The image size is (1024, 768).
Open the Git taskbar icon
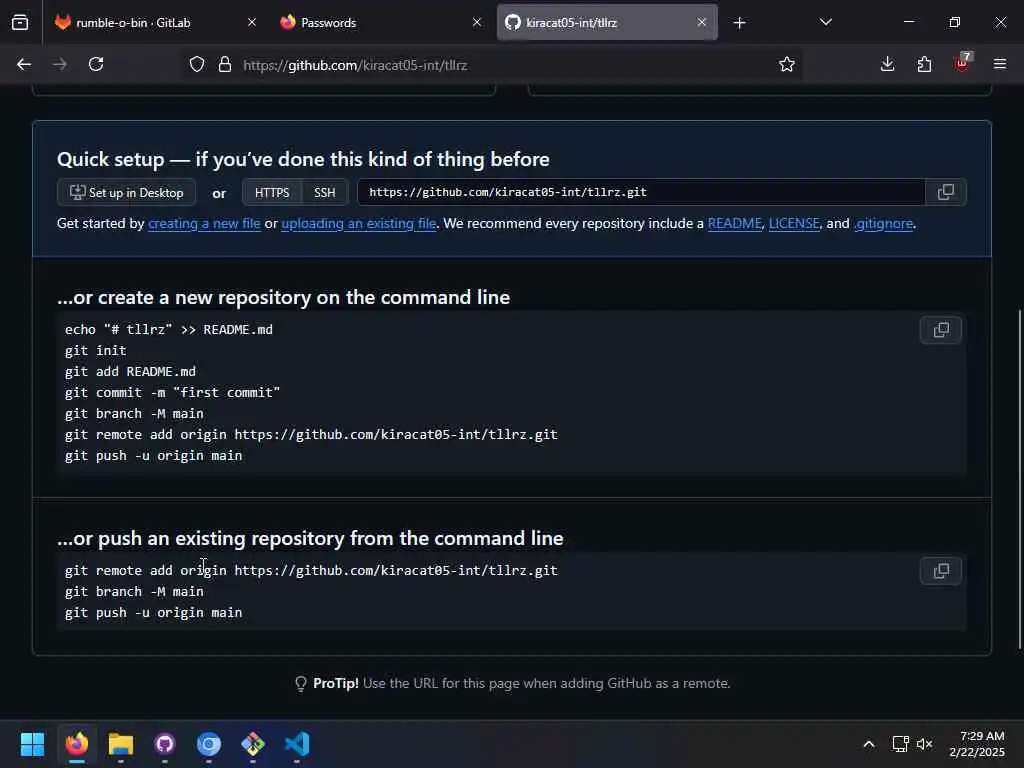click(x=253, y=744)
